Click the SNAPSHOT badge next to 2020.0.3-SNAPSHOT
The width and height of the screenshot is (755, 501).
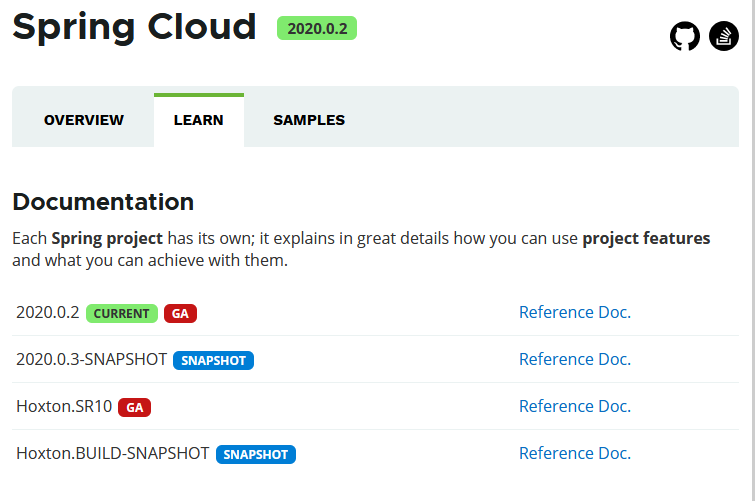pyautogui.click(x=213, y=360)
